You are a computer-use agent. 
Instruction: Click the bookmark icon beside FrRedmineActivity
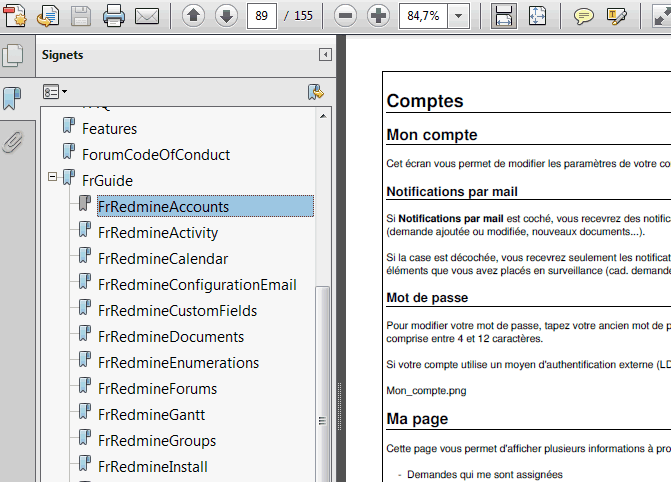tap(85, 230)
